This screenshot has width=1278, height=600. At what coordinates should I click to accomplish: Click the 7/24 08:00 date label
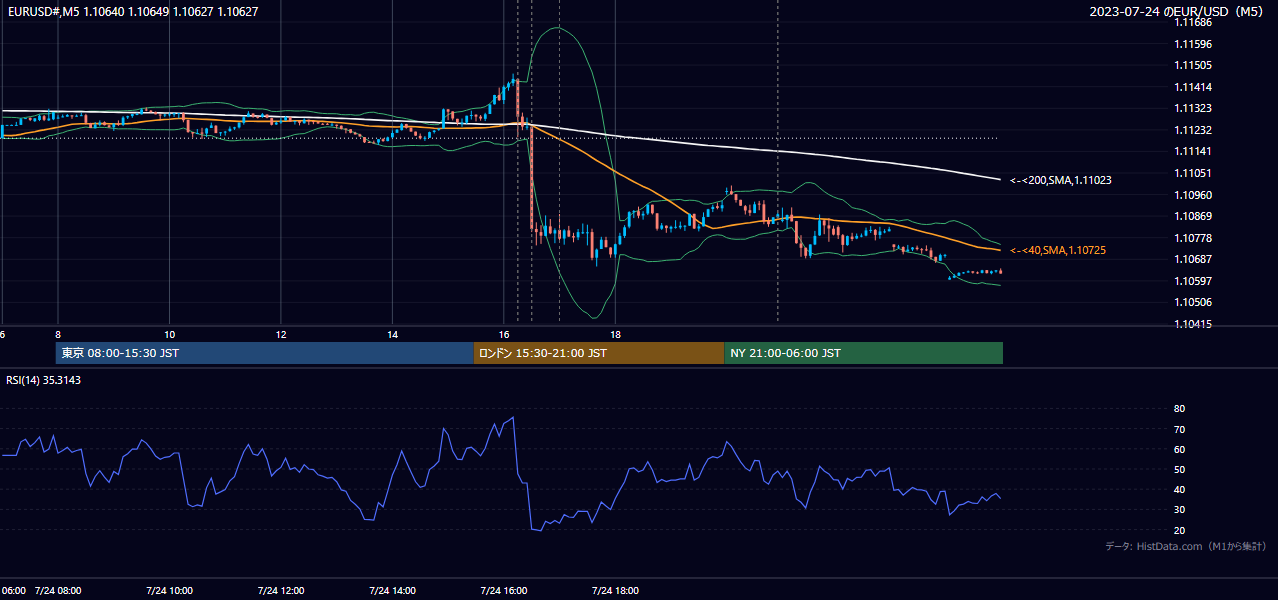58,590
